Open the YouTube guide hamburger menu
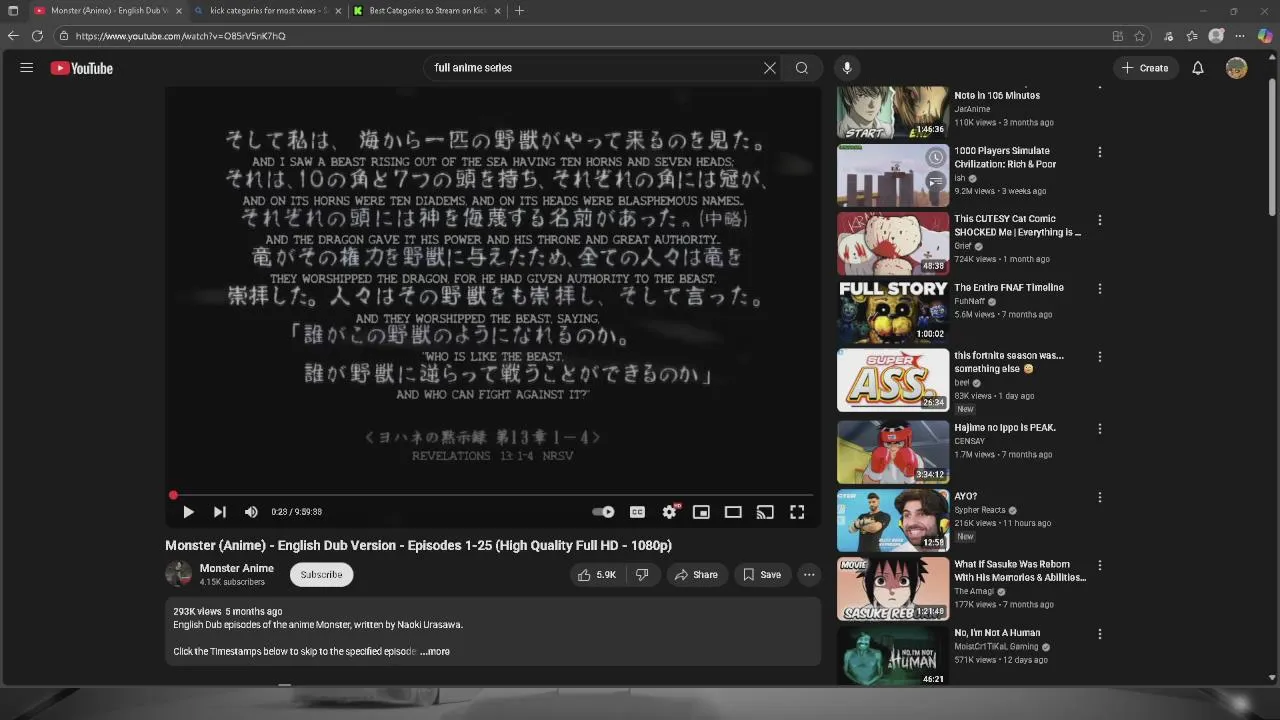 [x=27, y=68]
